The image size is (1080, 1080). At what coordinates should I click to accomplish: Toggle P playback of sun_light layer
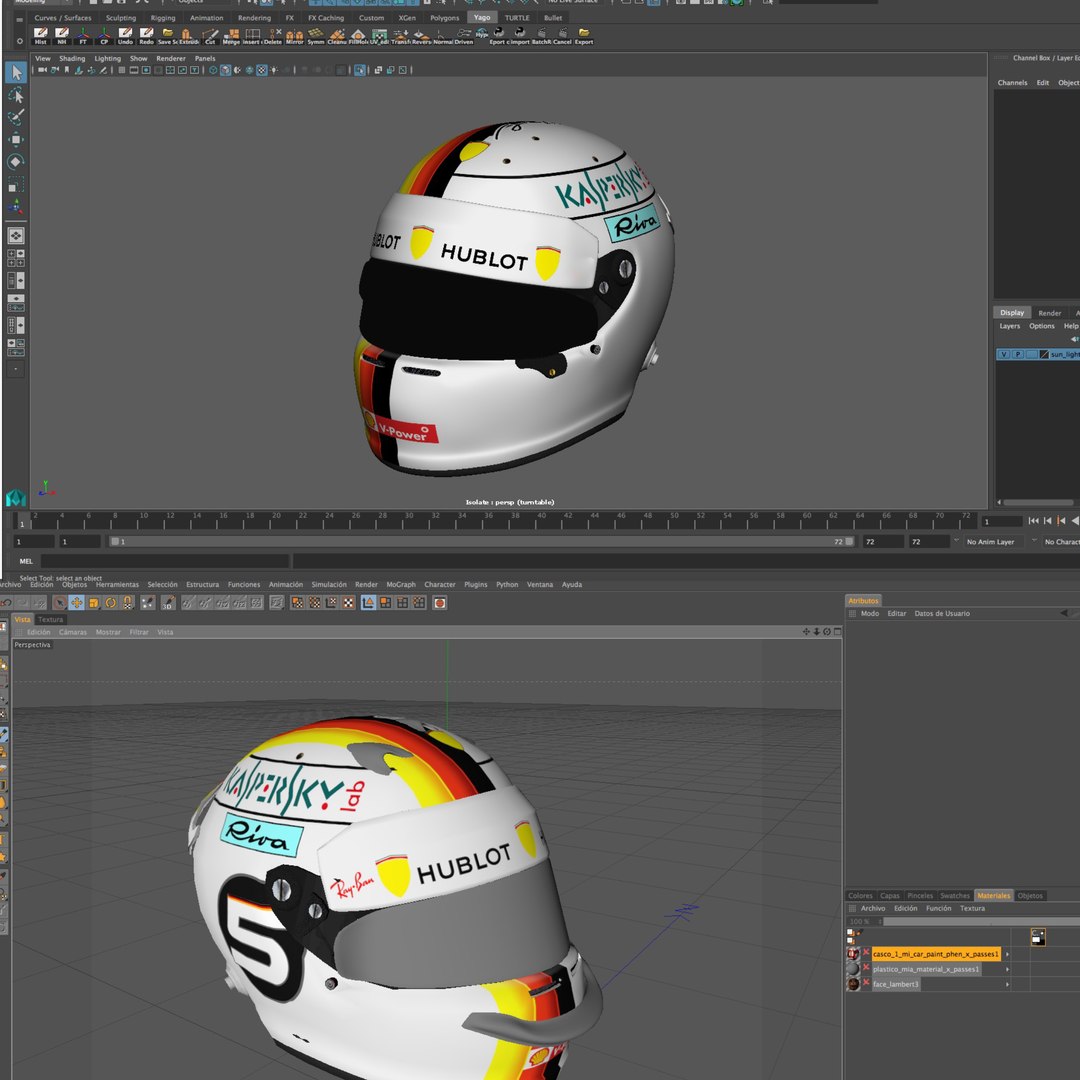[1017, 354]
